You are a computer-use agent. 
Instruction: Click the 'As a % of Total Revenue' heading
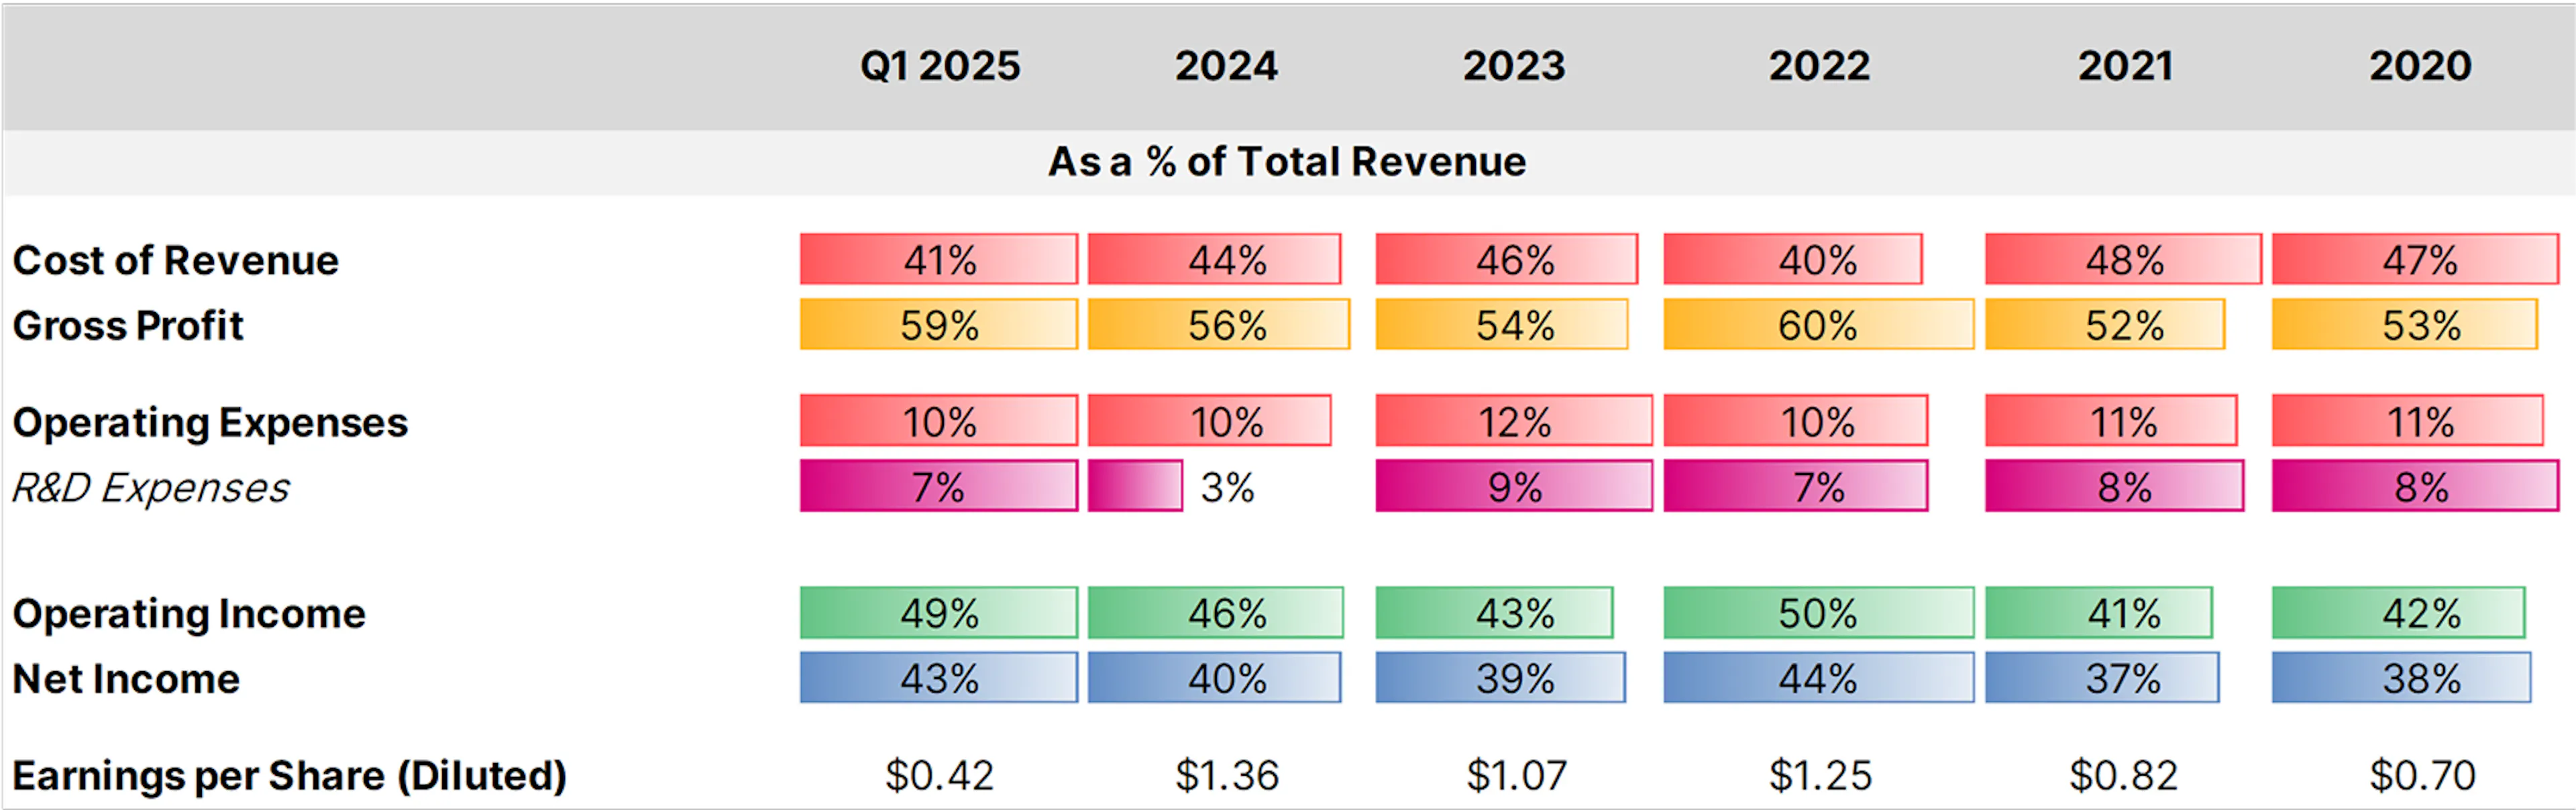[1287, 162]
